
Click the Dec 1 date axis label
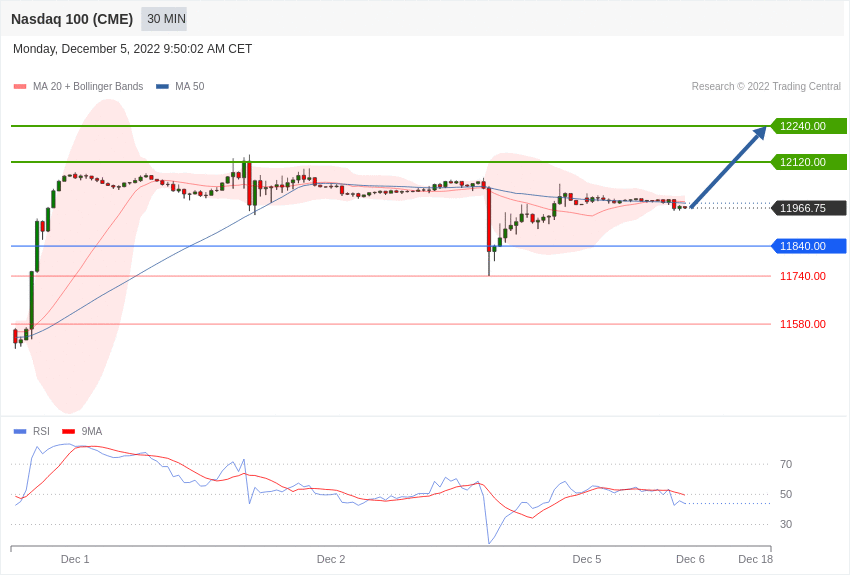pyautogui.click(x=75, y=559)
